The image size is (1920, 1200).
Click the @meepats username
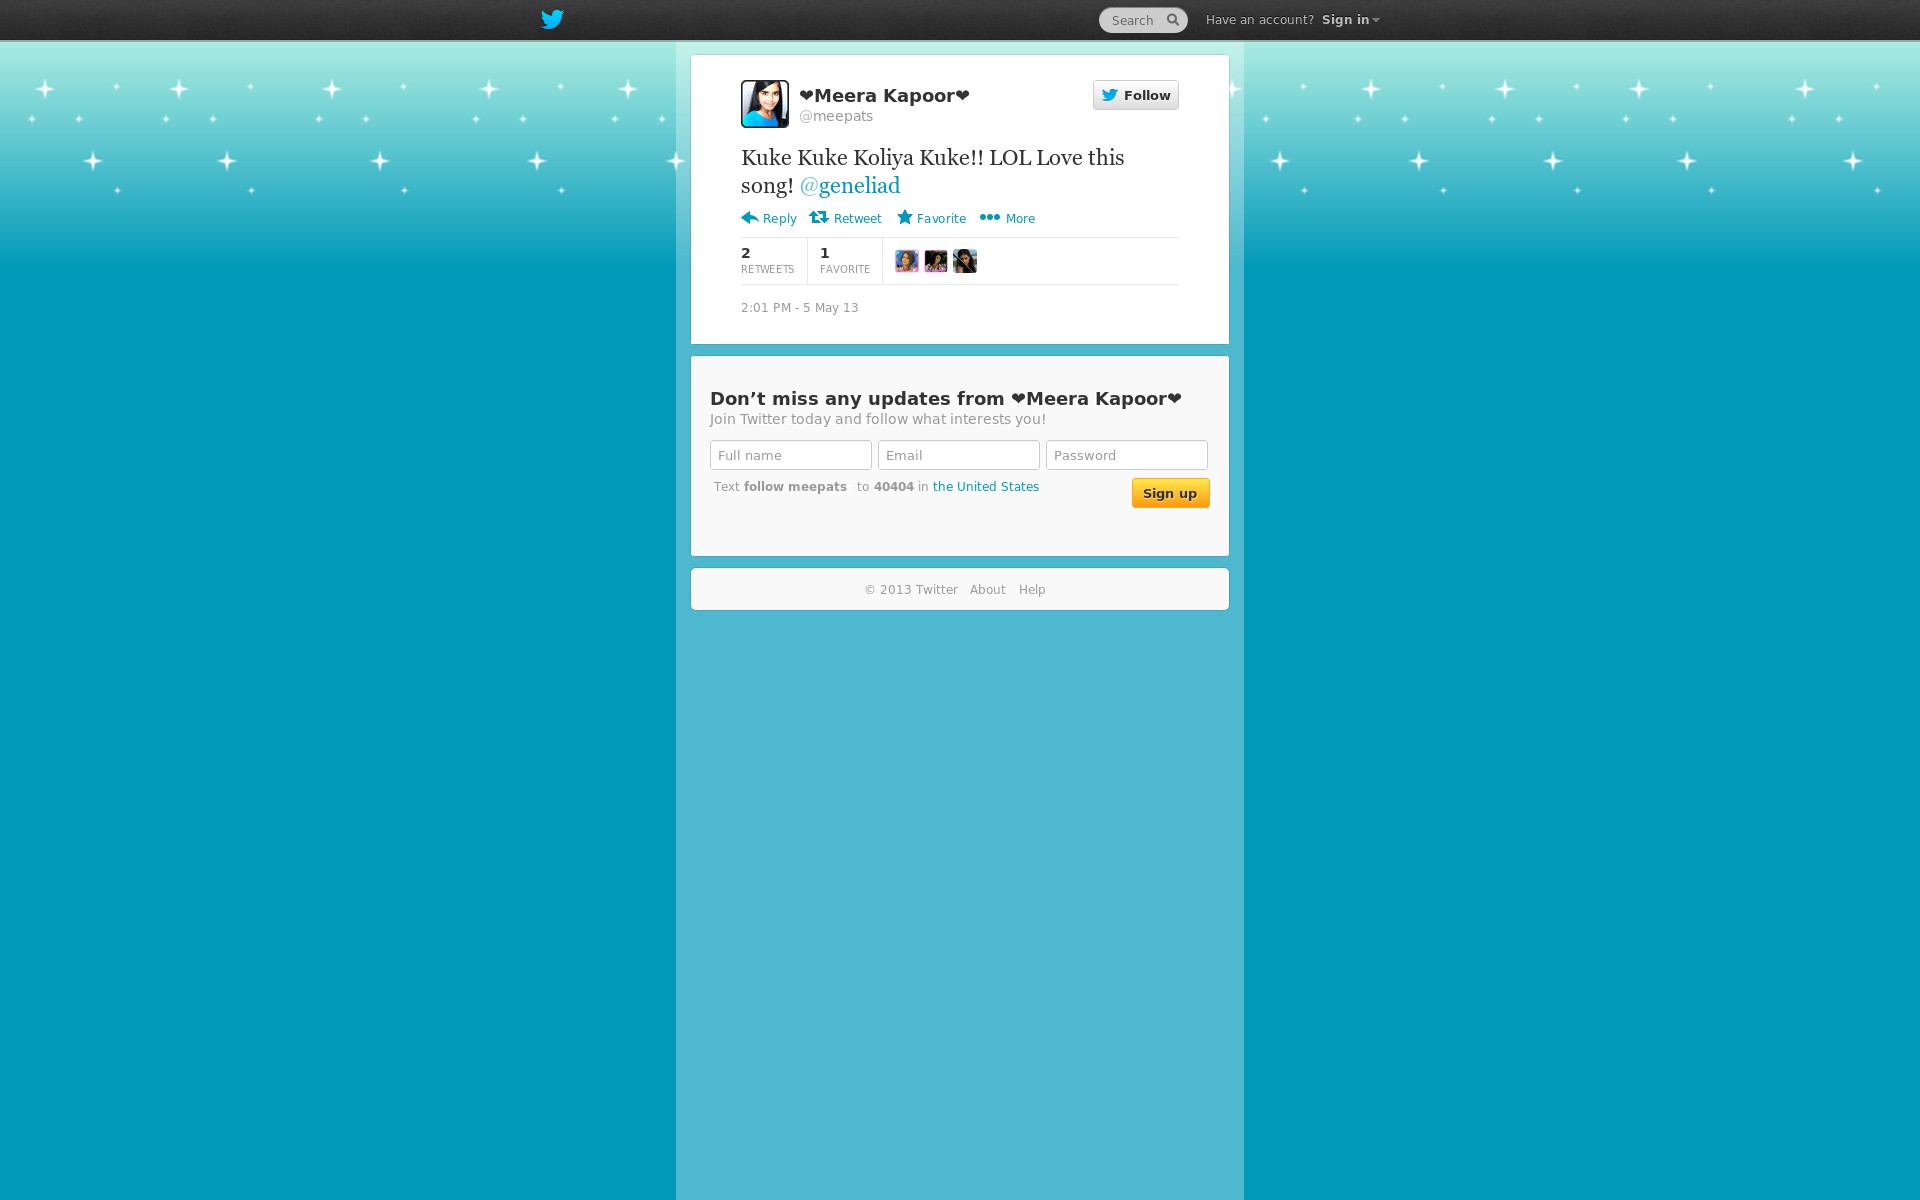click(836, 116)
